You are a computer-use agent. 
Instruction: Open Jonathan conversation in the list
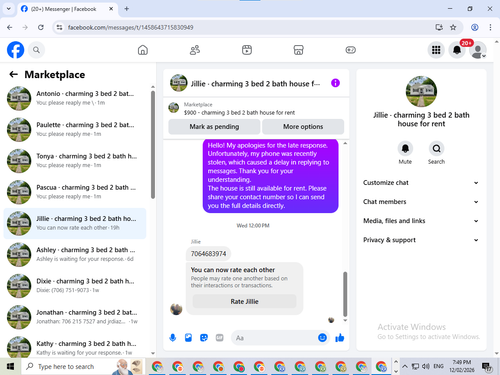(x=75, y=317)
